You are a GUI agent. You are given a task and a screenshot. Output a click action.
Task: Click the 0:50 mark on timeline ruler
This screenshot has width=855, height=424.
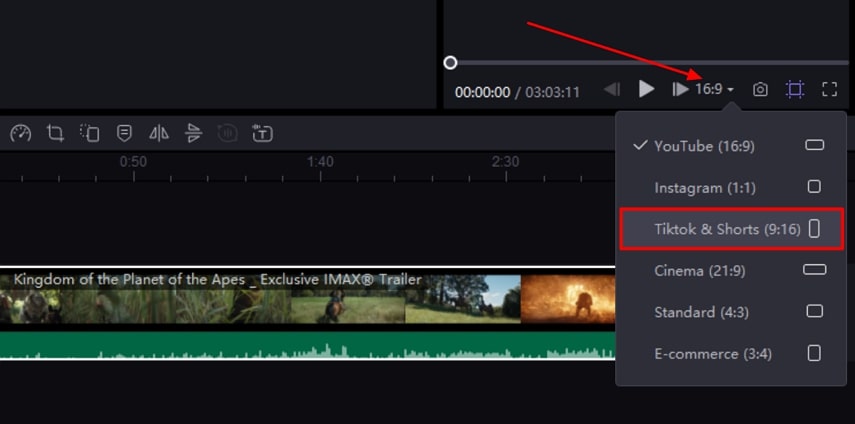pos(133,162)
